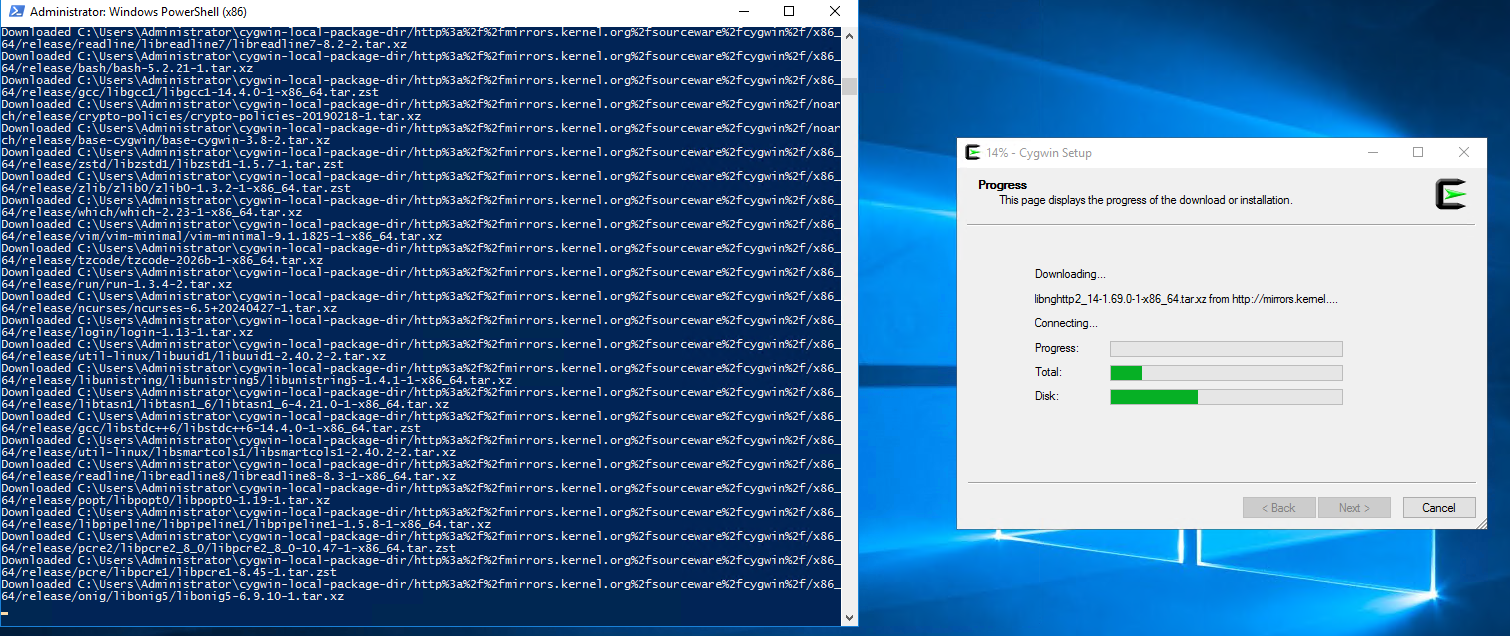Maximize the Windows PowerShell window

789,12
